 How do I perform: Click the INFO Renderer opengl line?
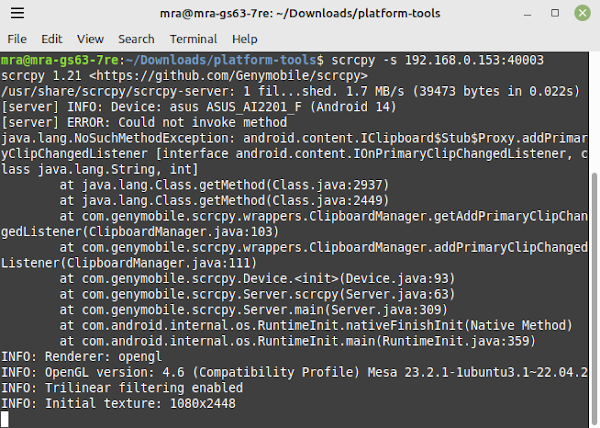[x=82, y=356]
